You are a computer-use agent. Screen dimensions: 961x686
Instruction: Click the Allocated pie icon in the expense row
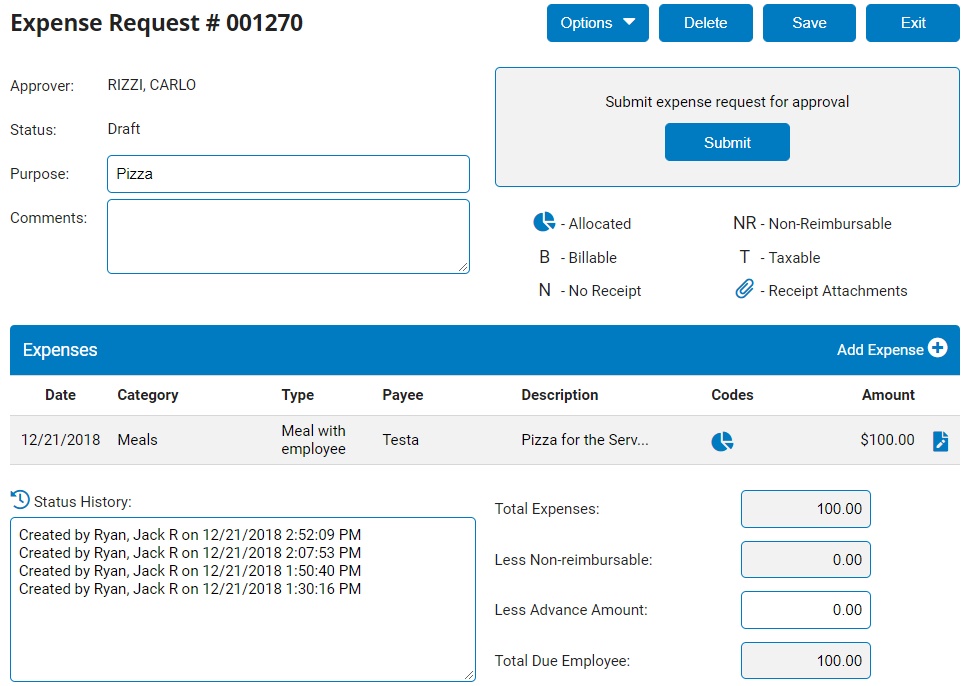coord(722,441)
